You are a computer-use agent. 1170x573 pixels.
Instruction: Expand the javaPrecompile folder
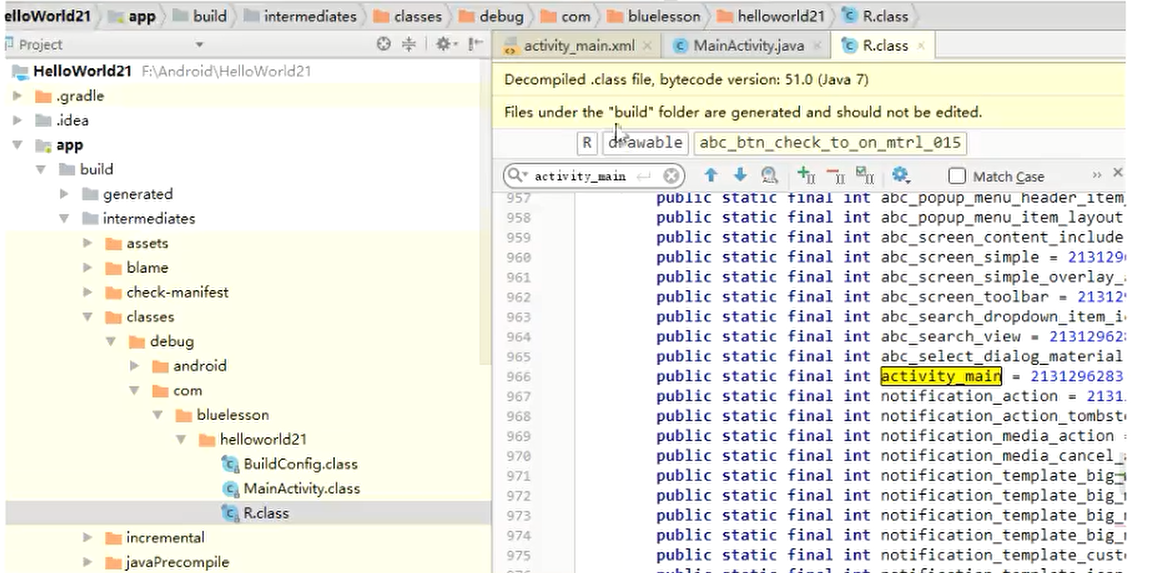click(87, 562)
